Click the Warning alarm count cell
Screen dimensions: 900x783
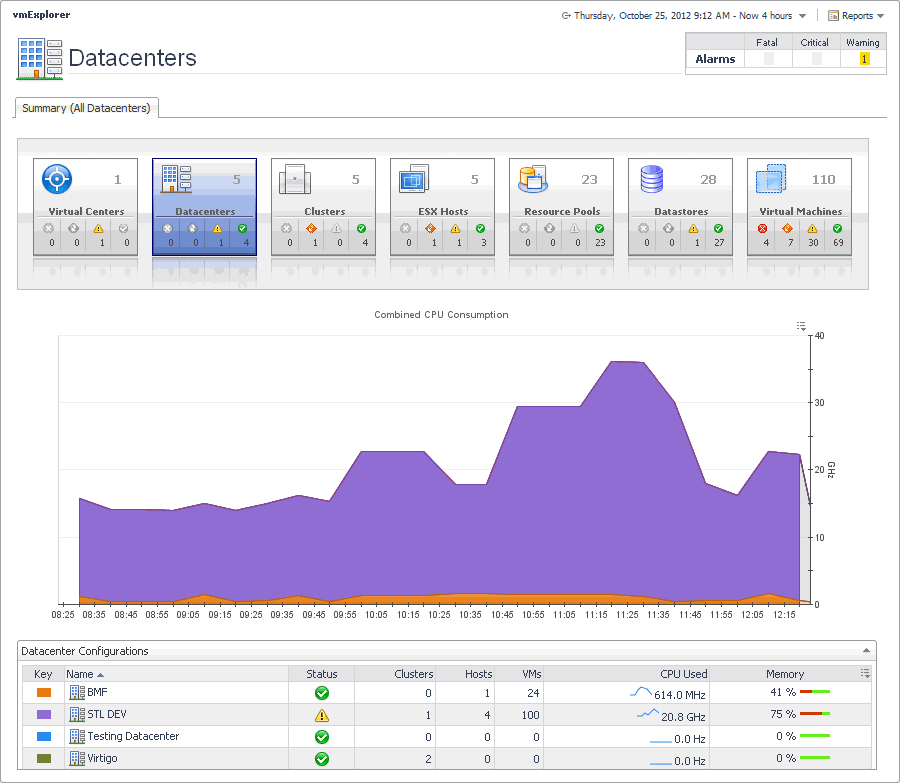tap(864, 59)
